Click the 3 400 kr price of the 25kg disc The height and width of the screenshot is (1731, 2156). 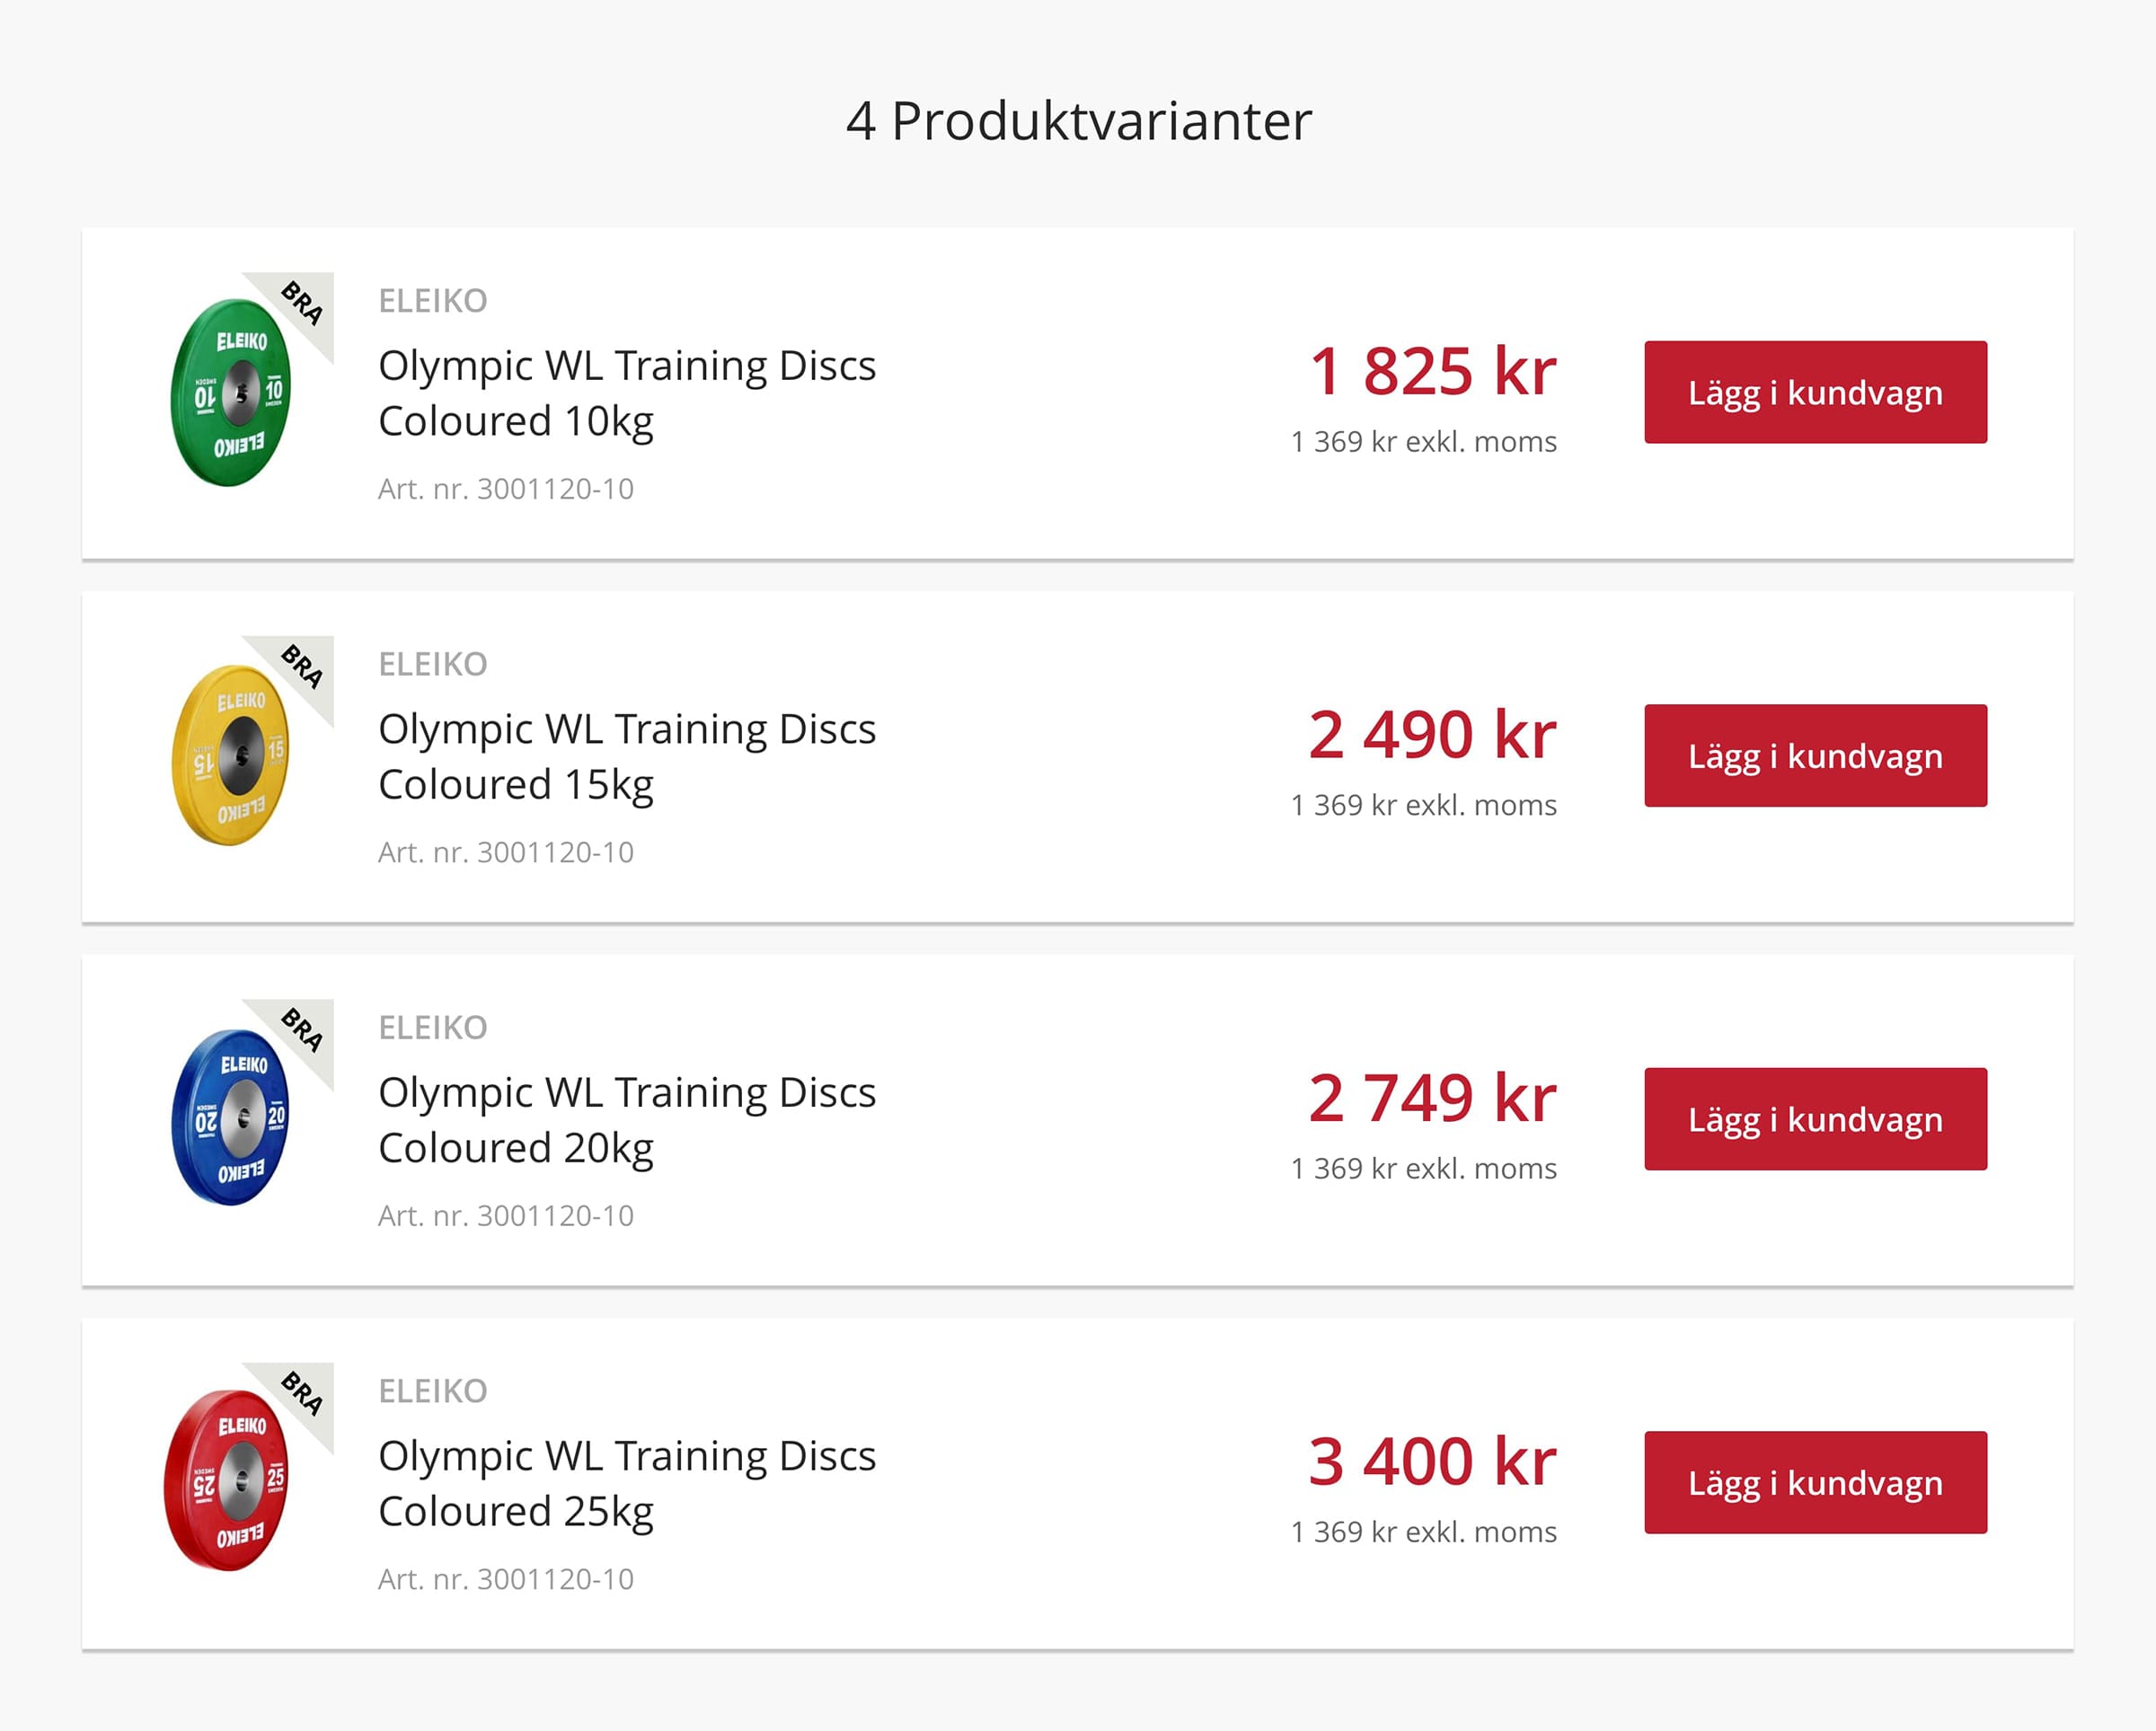point(1429,1460)
